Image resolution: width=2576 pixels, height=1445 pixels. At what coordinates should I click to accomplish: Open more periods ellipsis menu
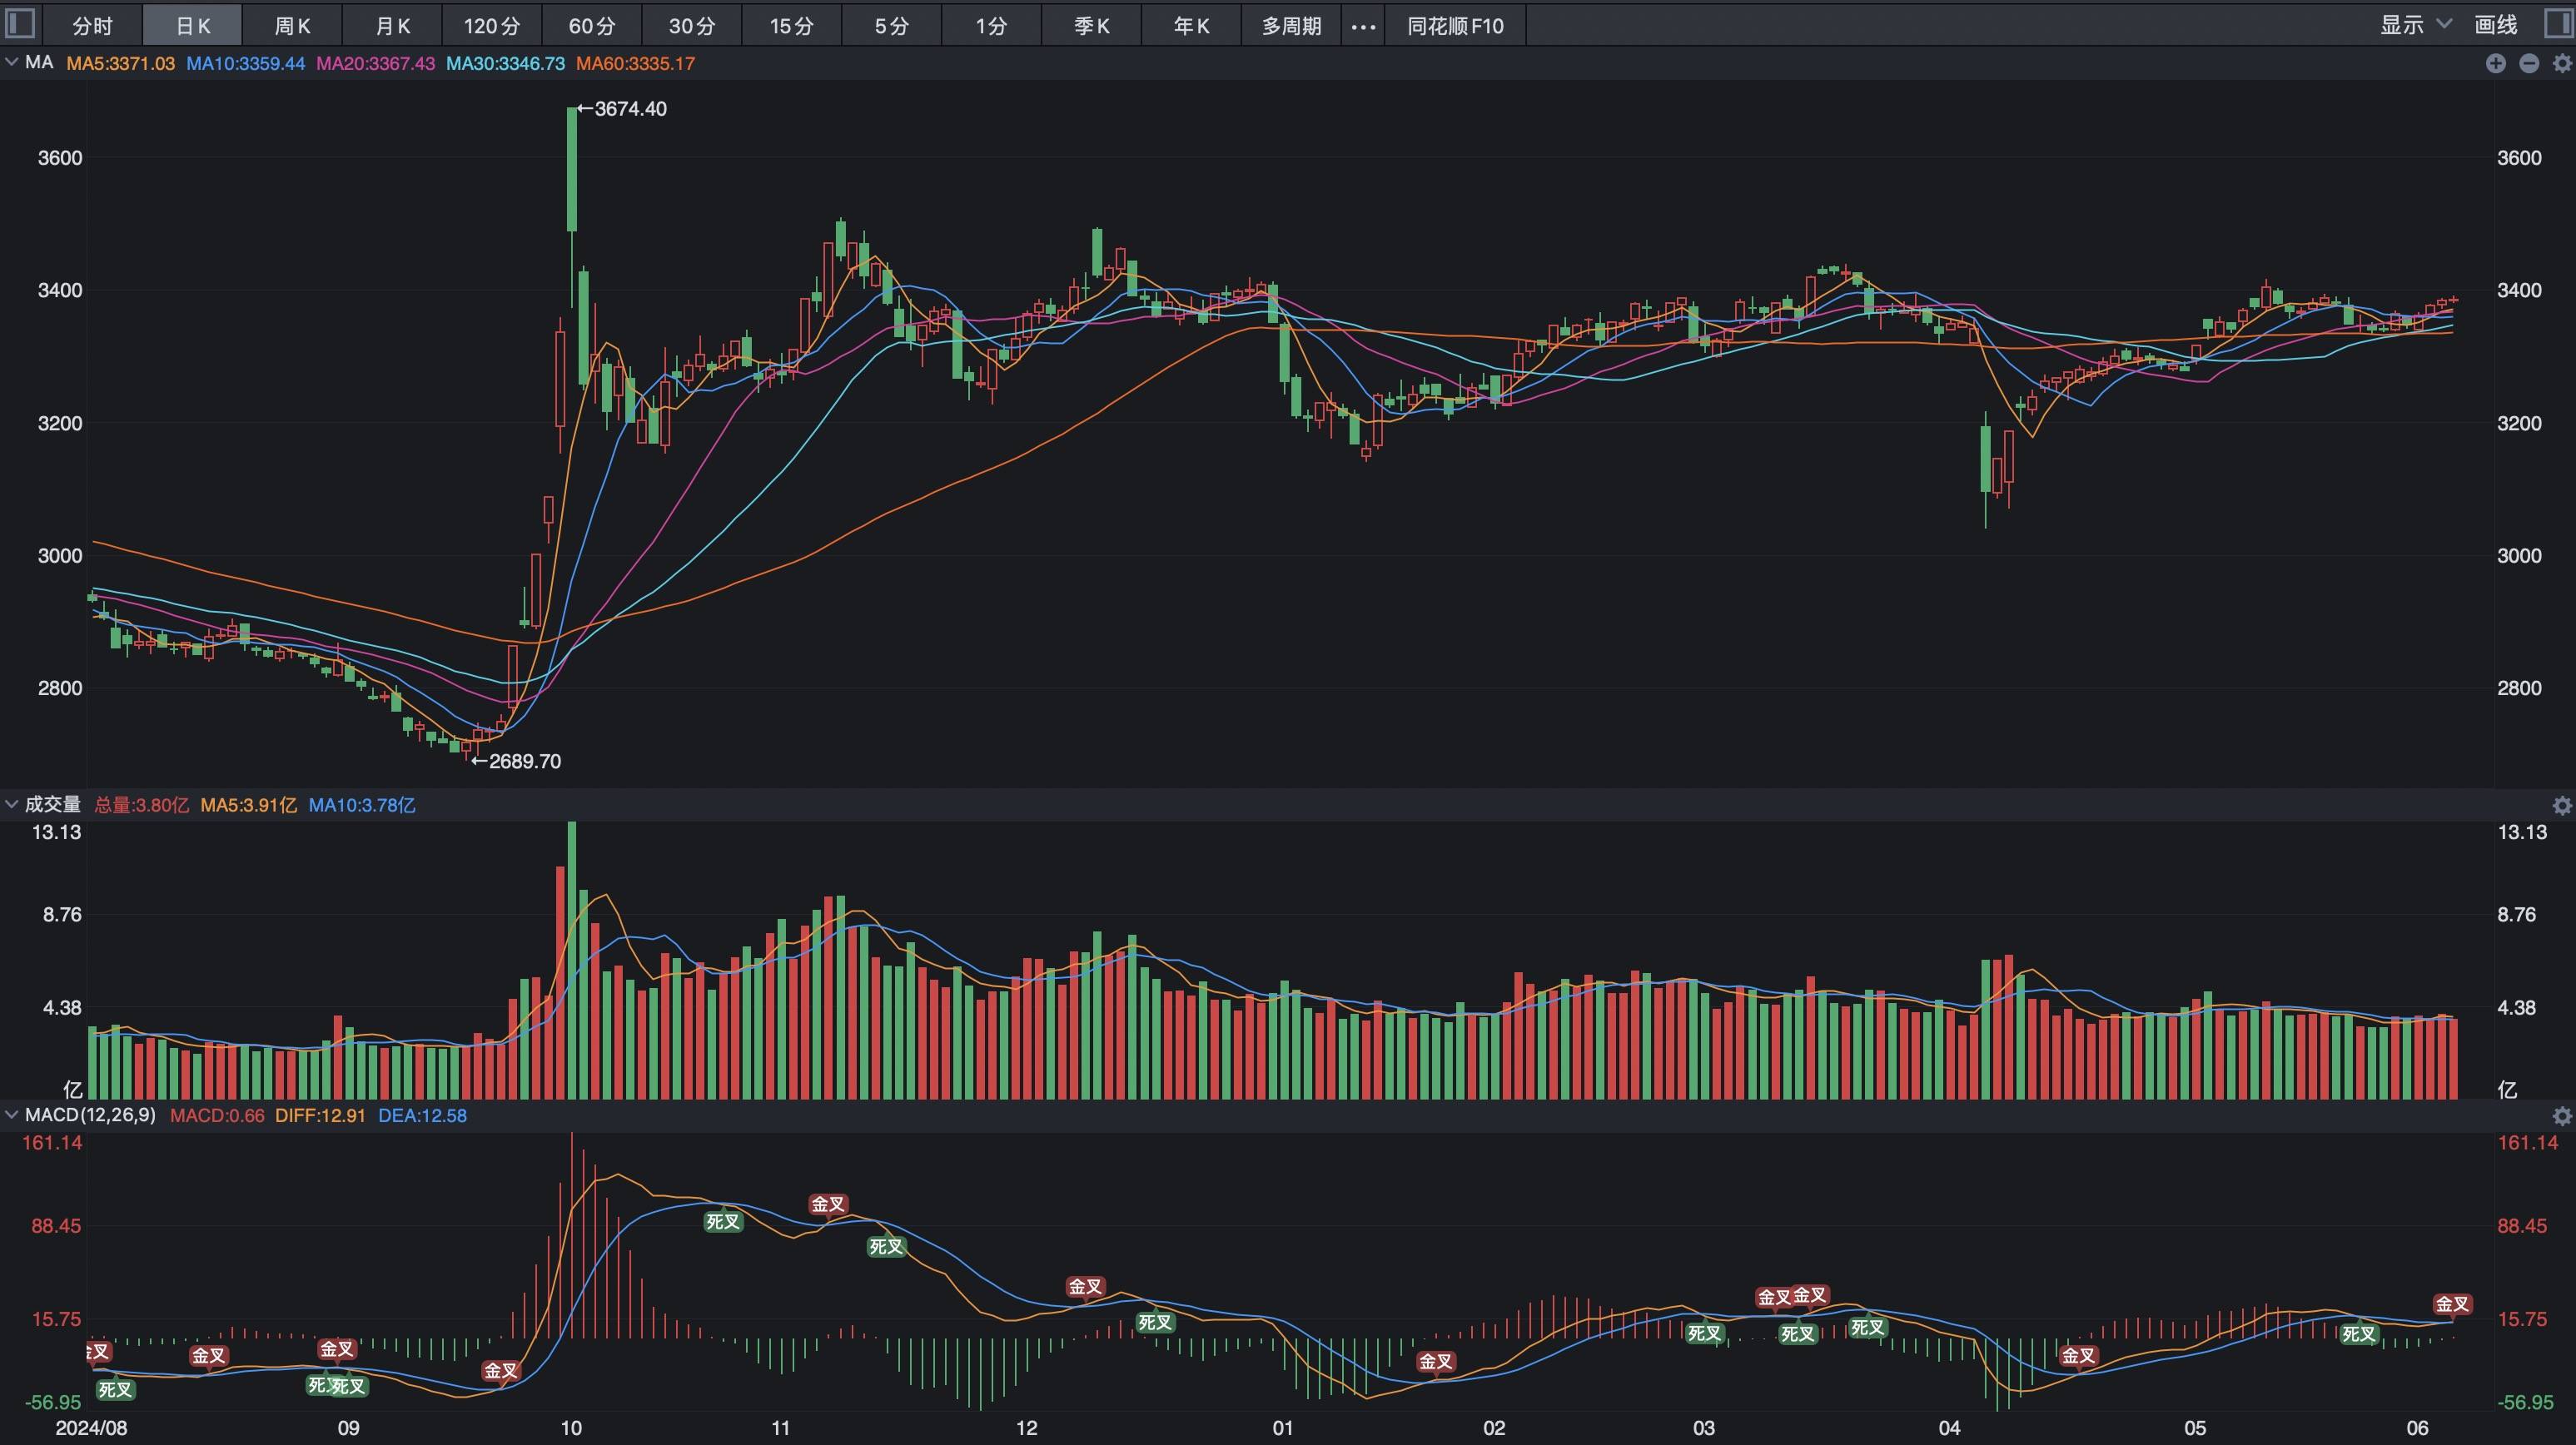(x=1363, y=26)
